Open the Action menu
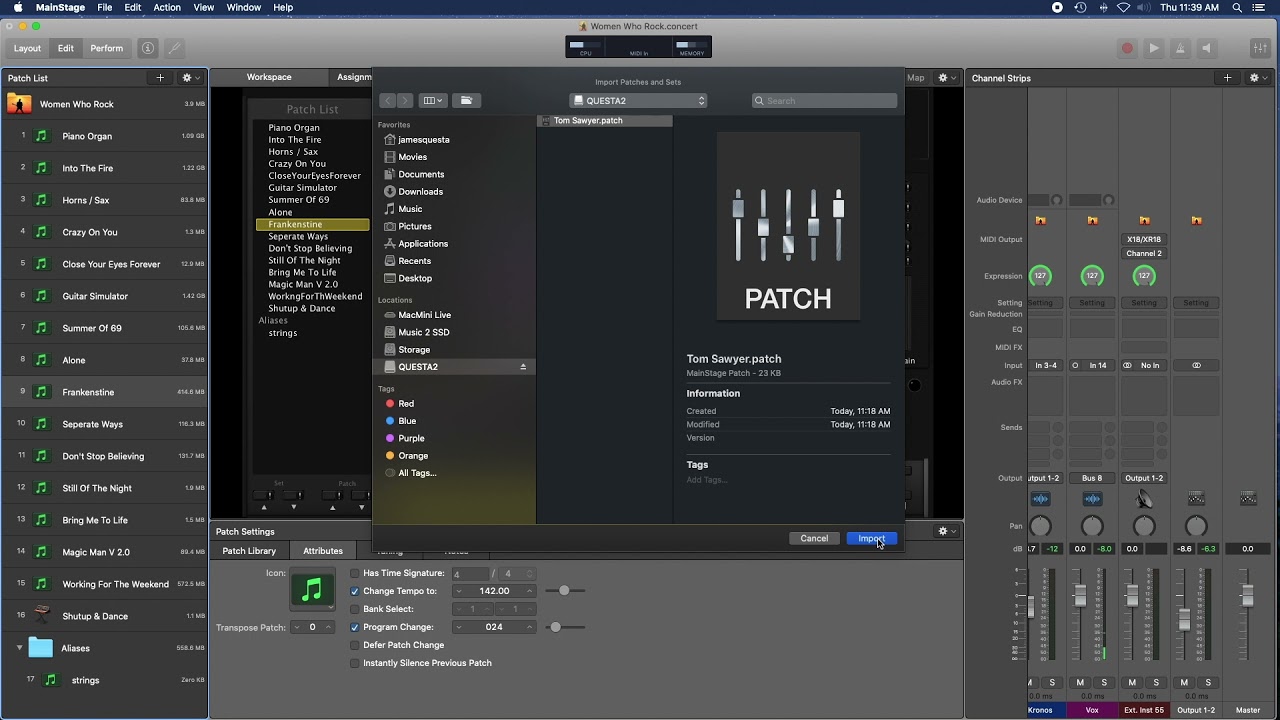Screen dimensions: 1280x720 167,7
